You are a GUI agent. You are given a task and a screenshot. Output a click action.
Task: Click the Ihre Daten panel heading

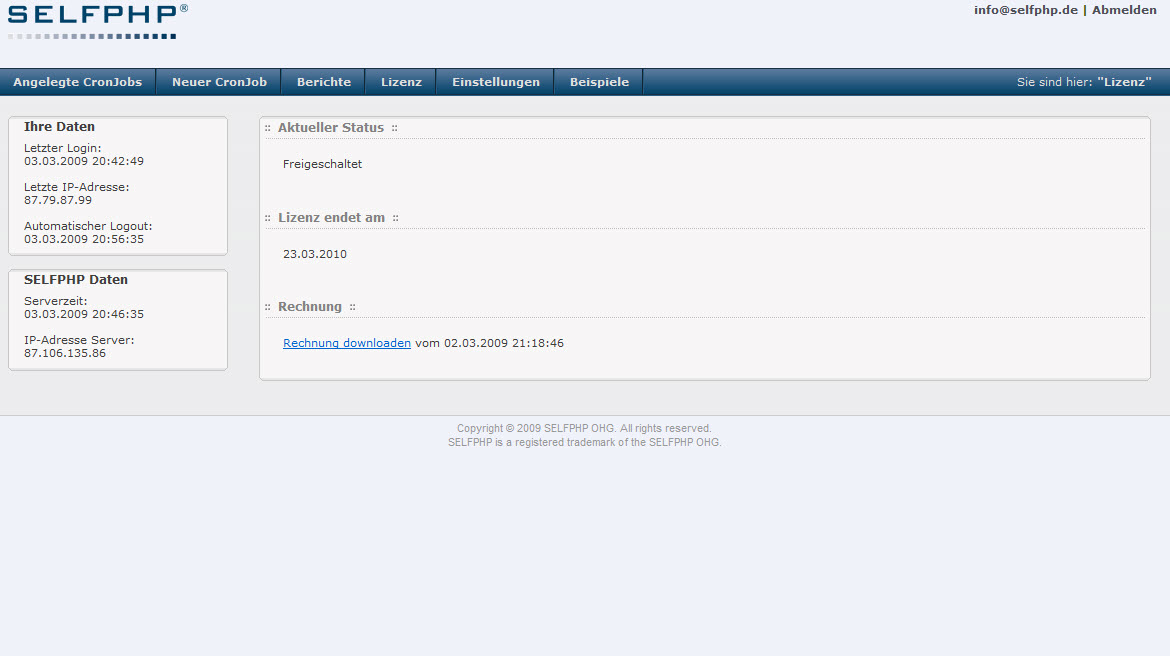(x=59, y=127)
